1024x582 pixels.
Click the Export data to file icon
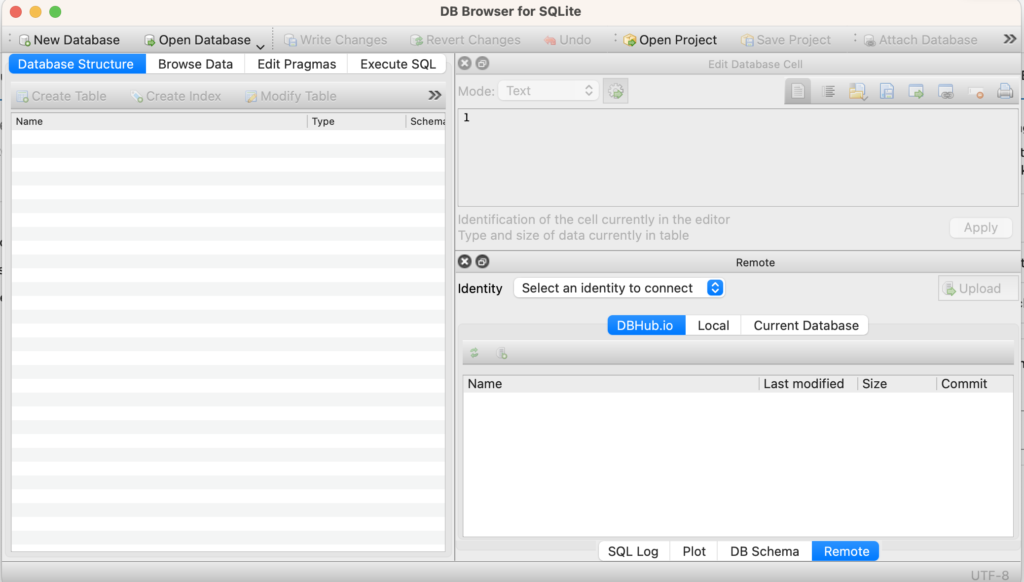887,91
